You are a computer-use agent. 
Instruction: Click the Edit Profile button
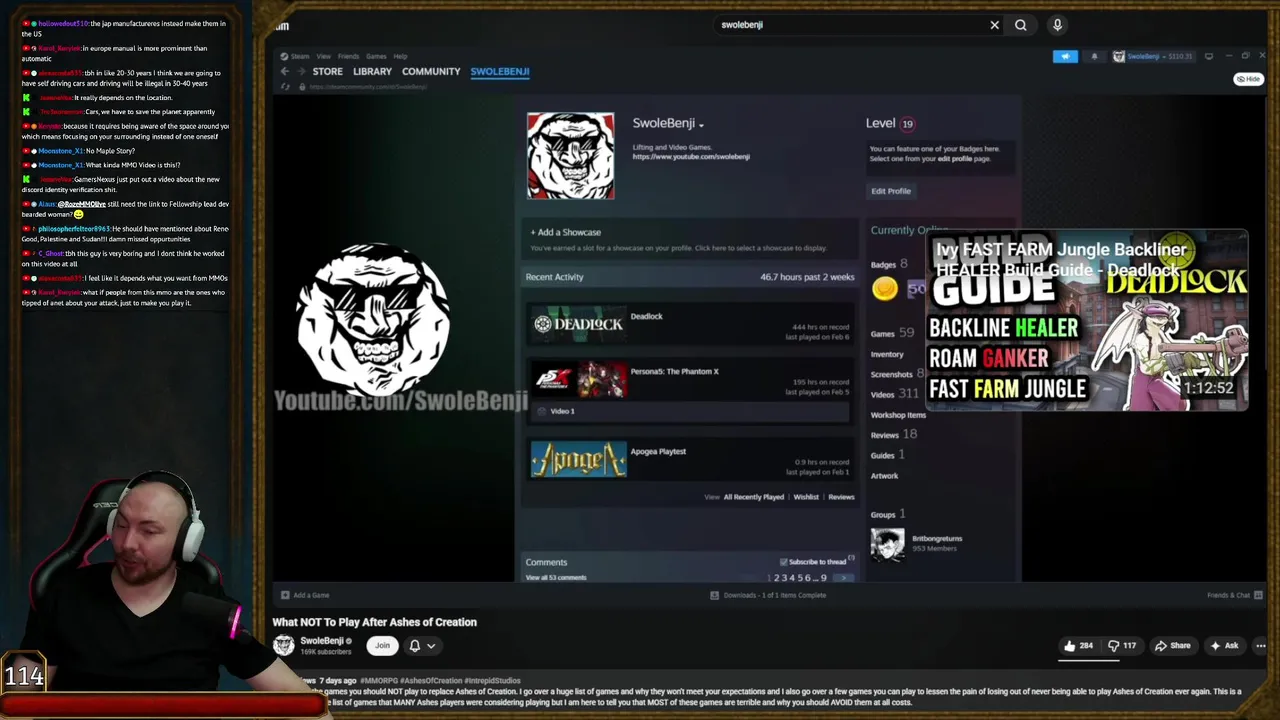tap(891, 191)
